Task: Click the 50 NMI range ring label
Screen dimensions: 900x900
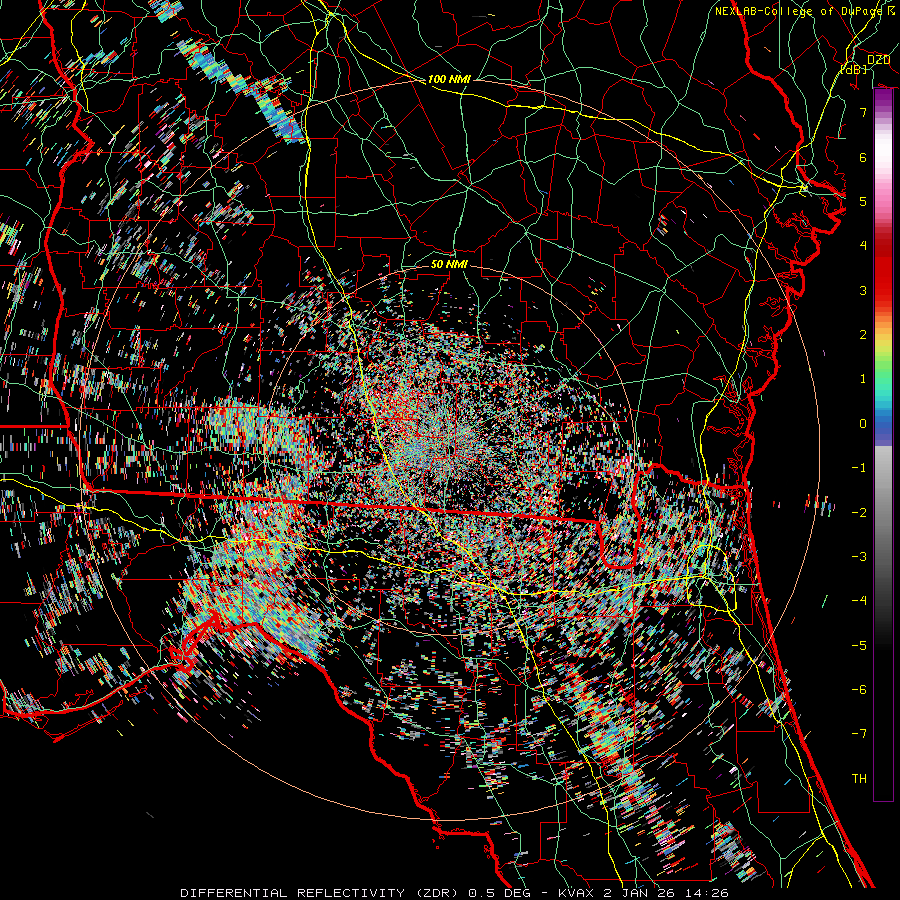Action: coord(449,264)
